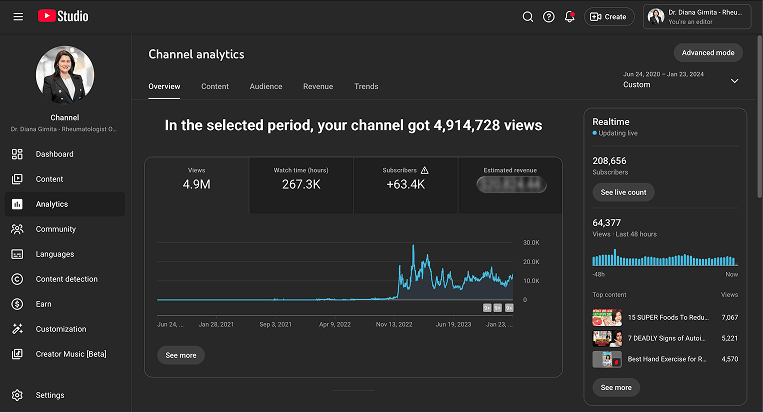The image size is (763, 413).
Task: Open Creator Music [Beta]
Action: coord(70,354)
